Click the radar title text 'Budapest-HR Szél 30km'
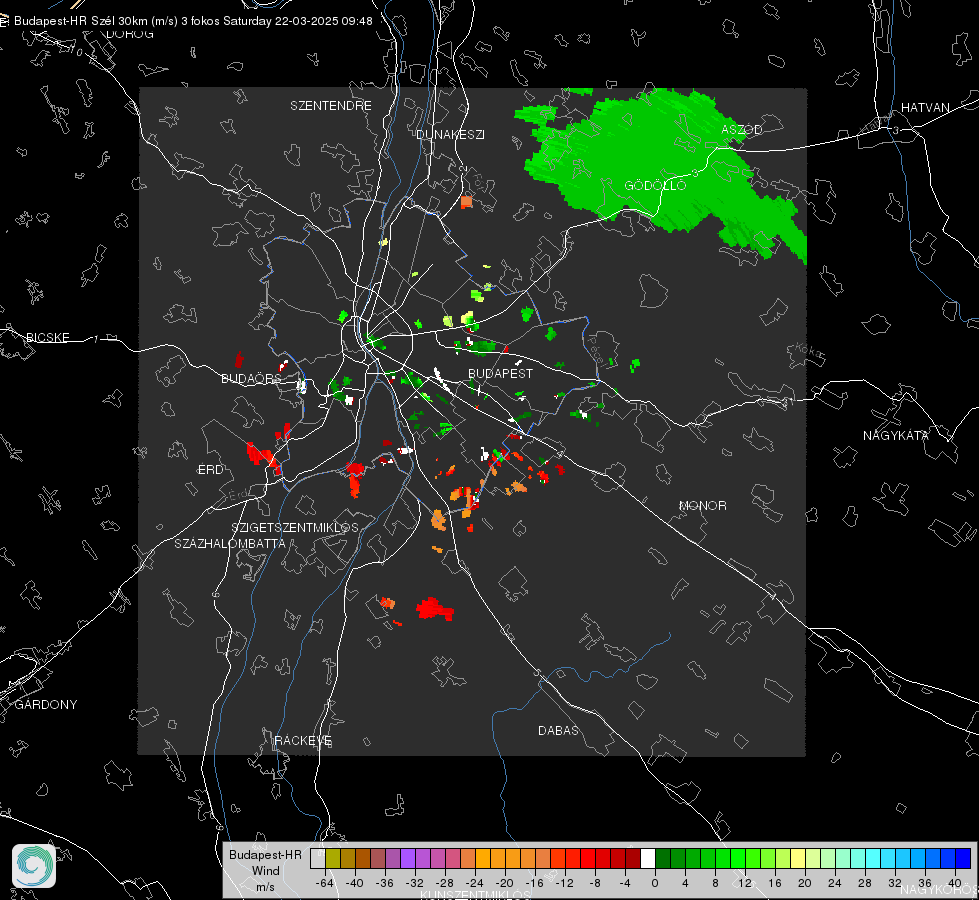 79,21
